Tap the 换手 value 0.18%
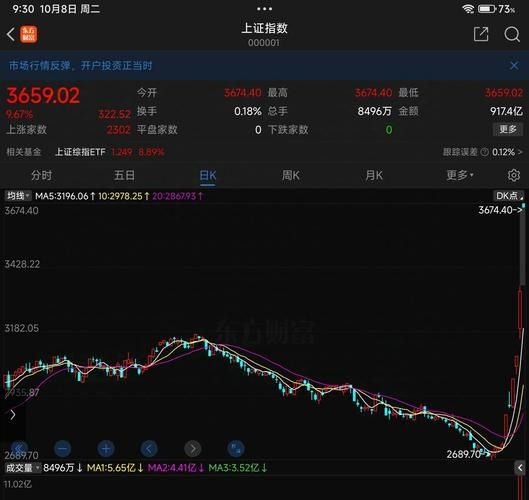The height and width of the screenshot is (500, 529). click(248, 111)
